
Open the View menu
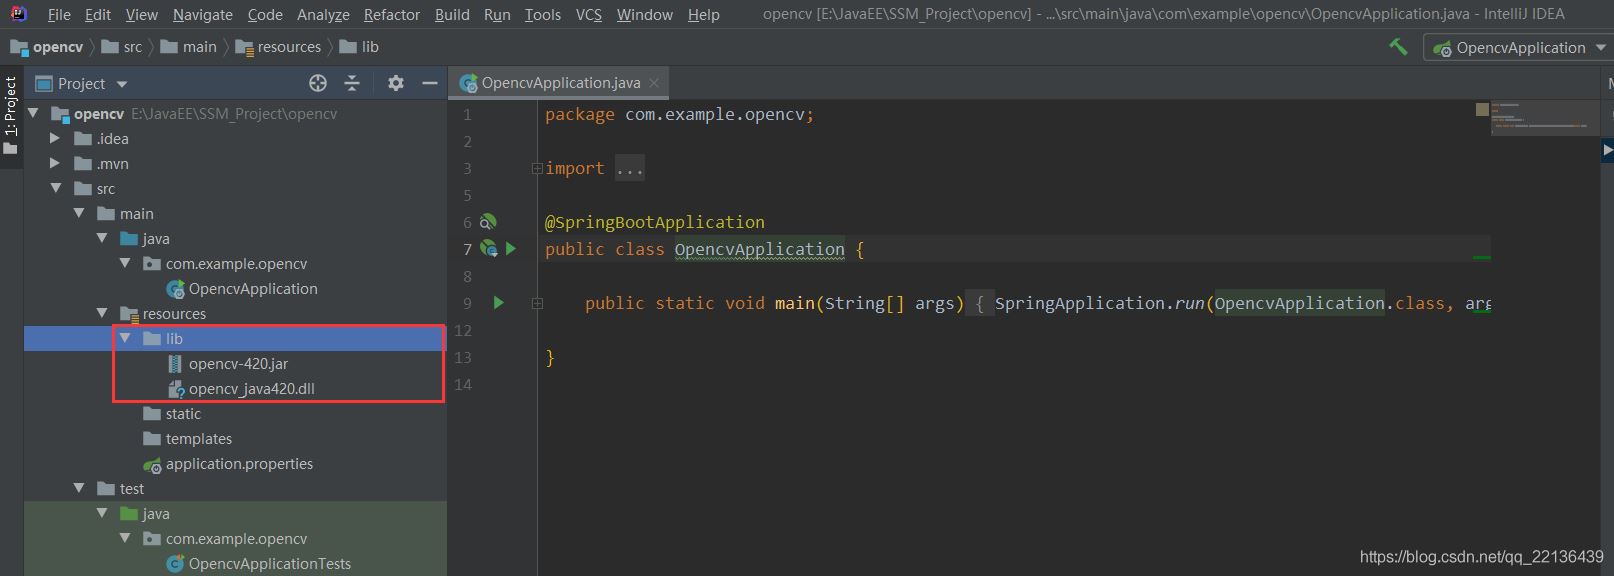(x=141, y=14)
